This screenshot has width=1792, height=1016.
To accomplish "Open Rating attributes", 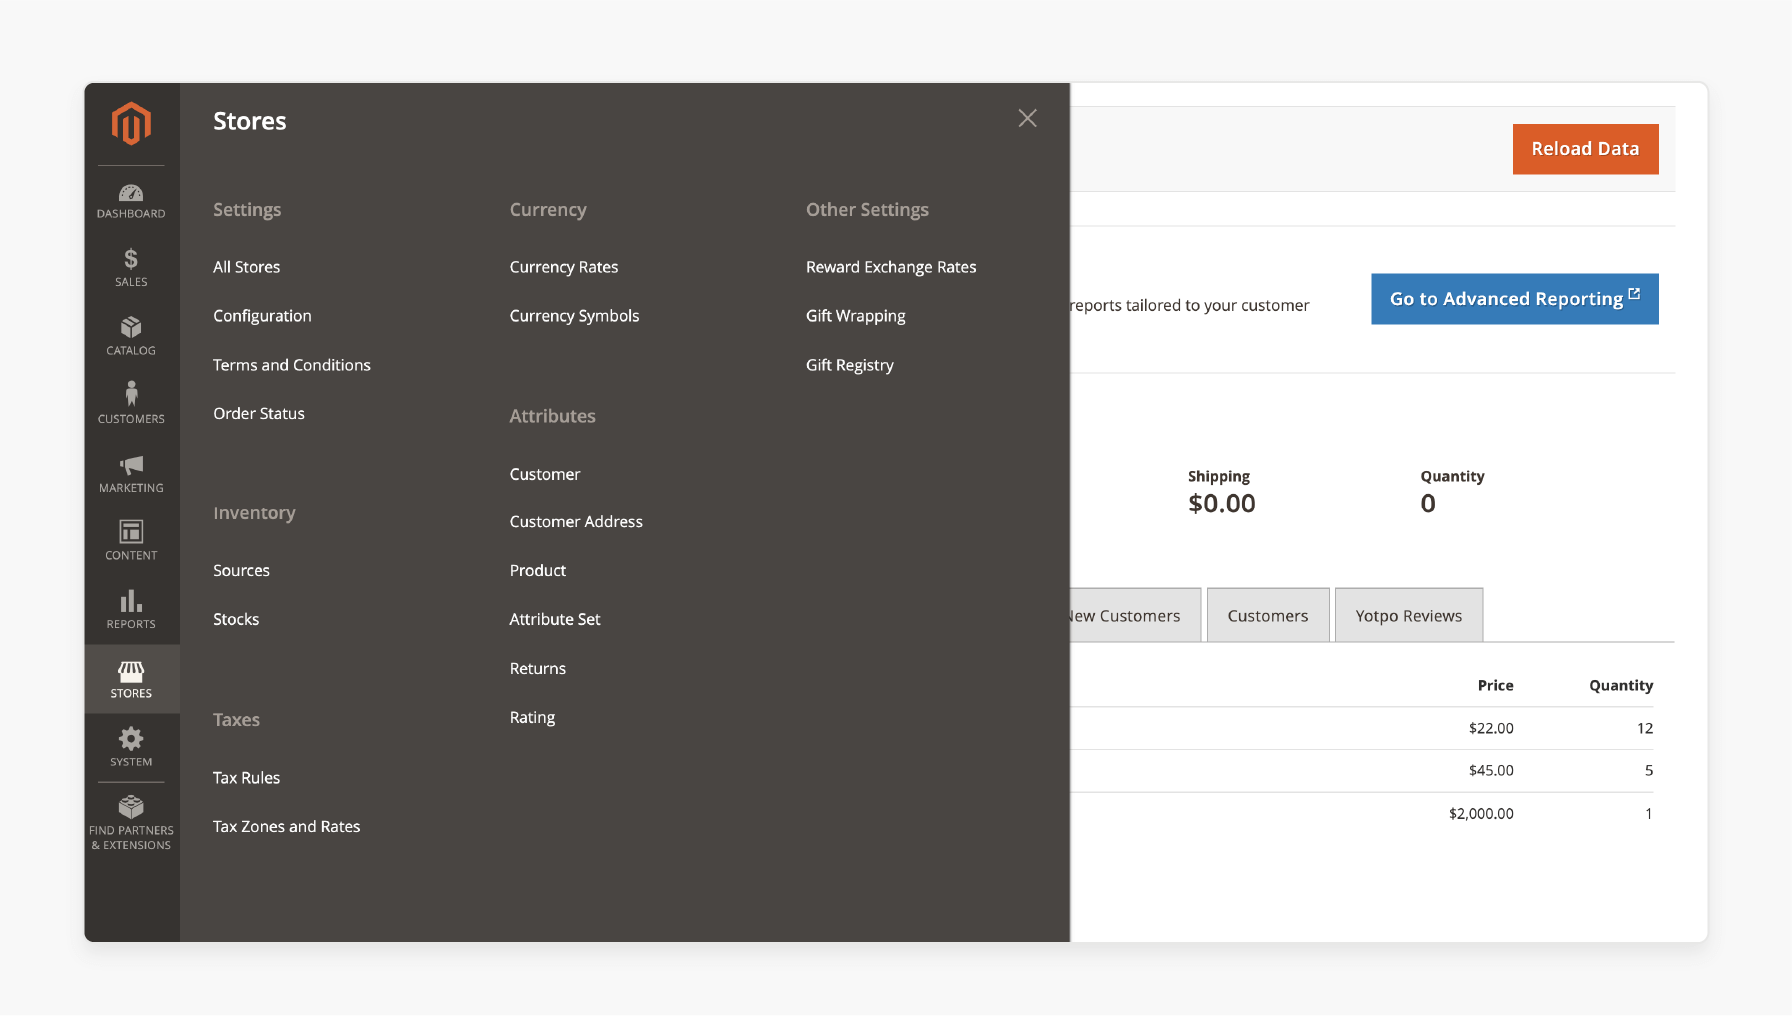I will 532,718.
